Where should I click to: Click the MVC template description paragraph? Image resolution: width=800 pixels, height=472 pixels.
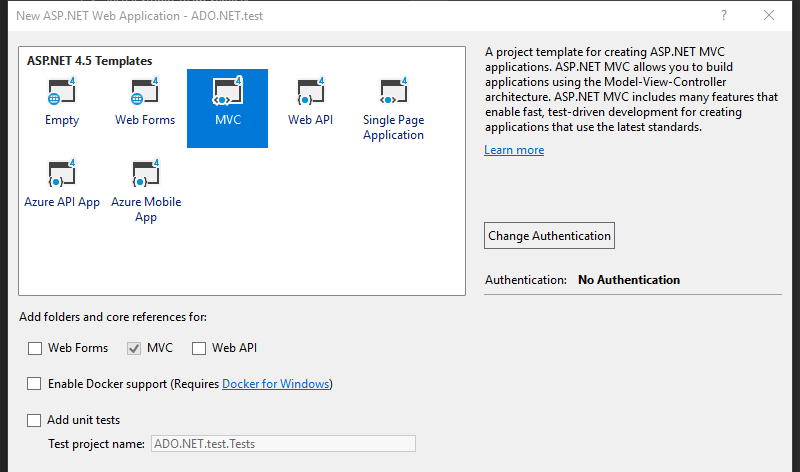[x=632, y=89]
